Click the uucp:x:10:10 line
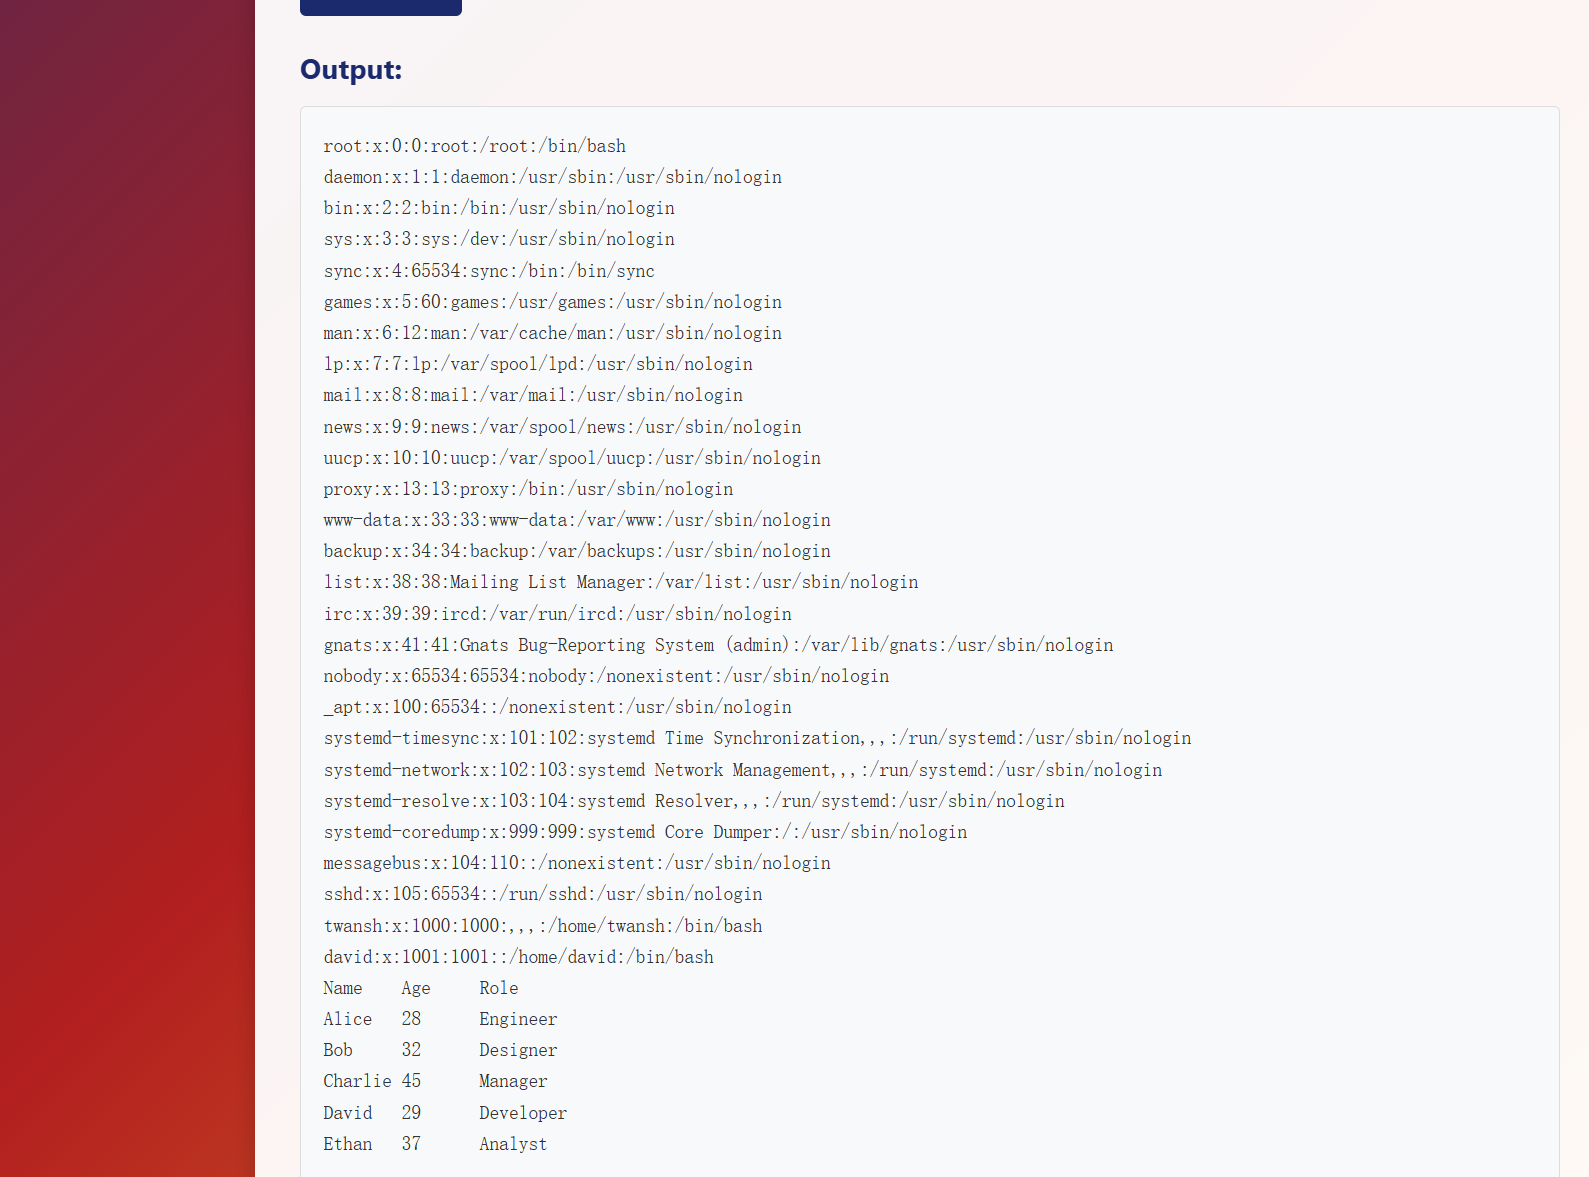 click(572, 458)
